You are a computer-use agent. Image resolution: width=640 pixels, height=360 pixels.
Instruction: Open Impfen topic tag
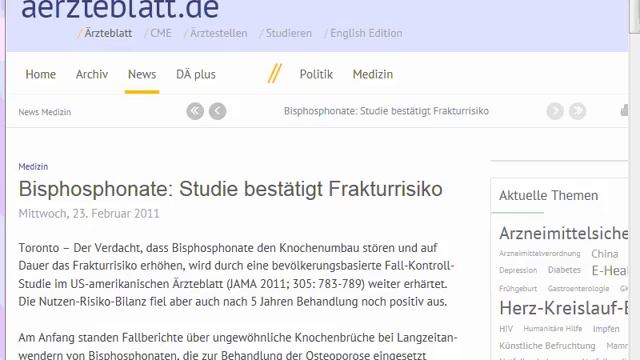click(x=606, y=329)
